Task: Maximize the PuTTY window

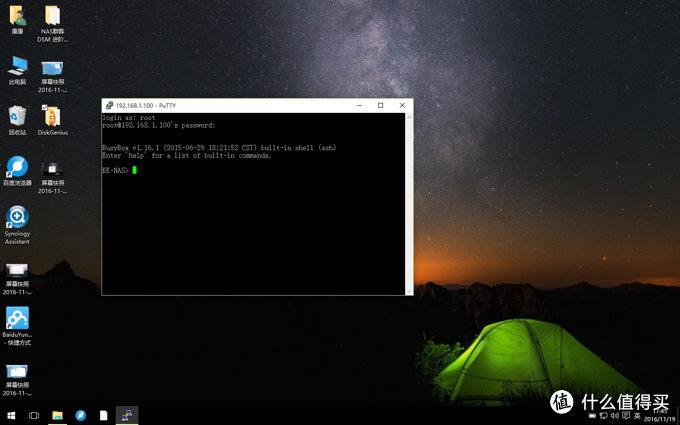Action: pyautogui.click(x=380, y=105)
